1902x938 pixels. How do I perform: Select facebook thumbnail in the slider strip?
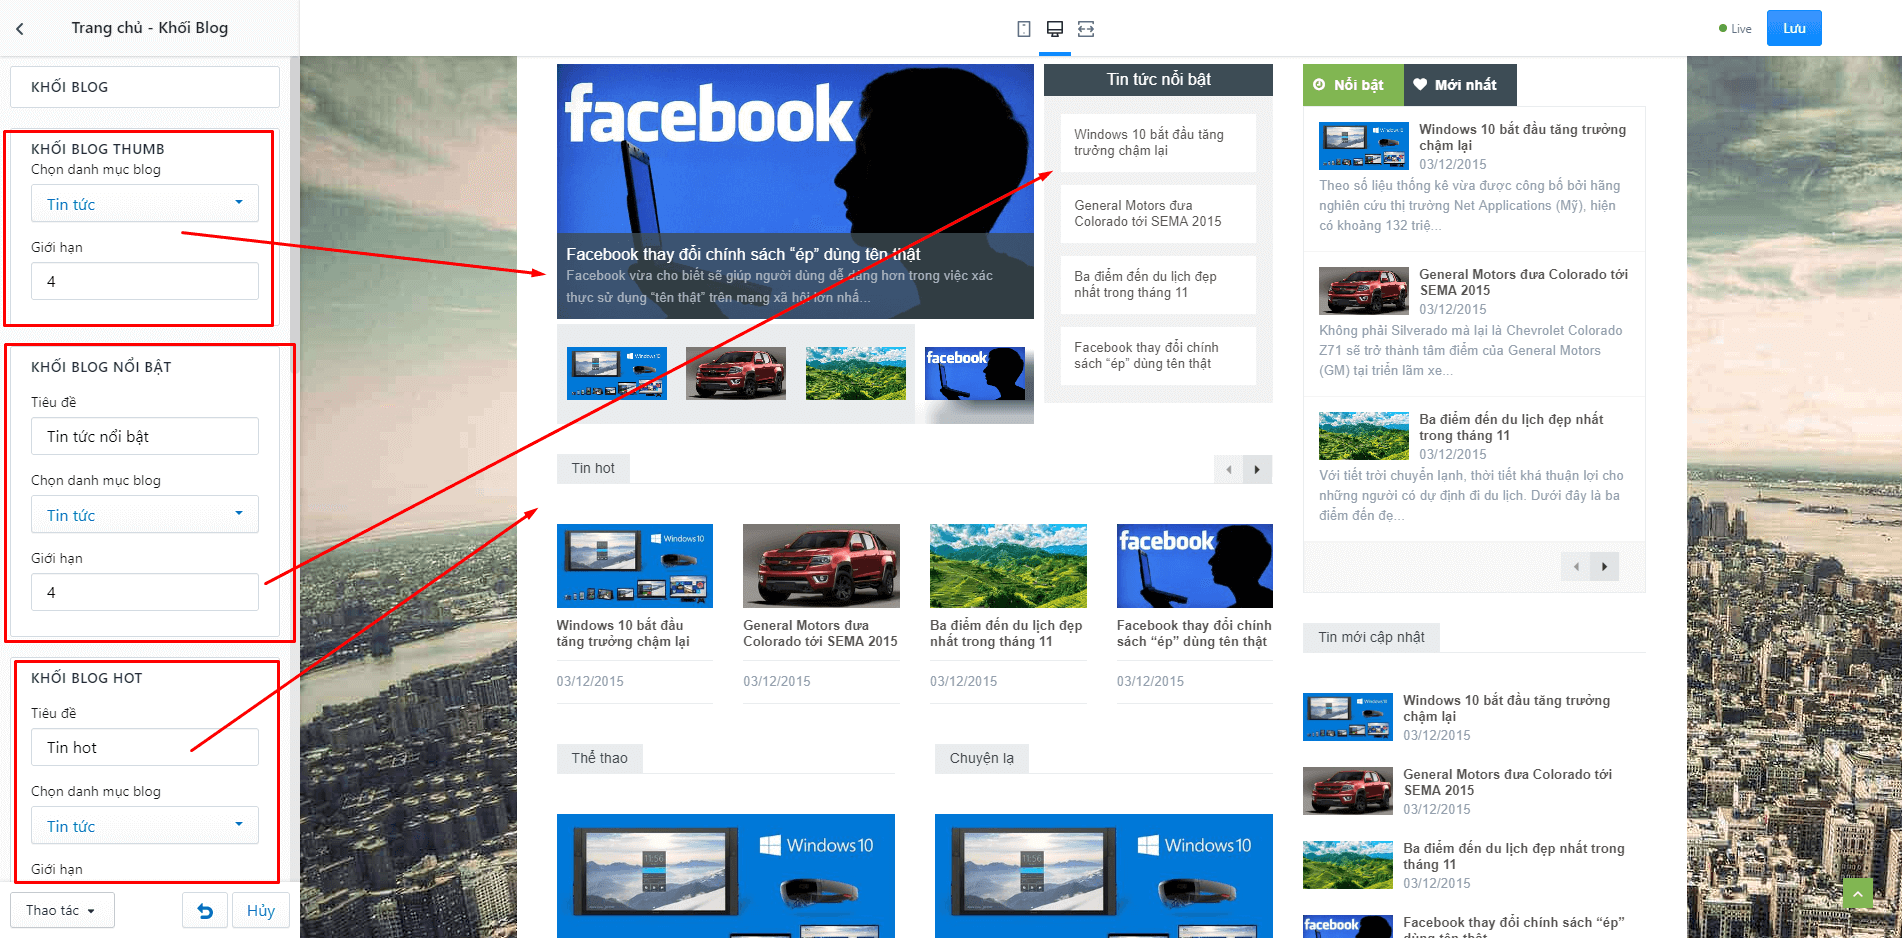[x=975, y=373]
